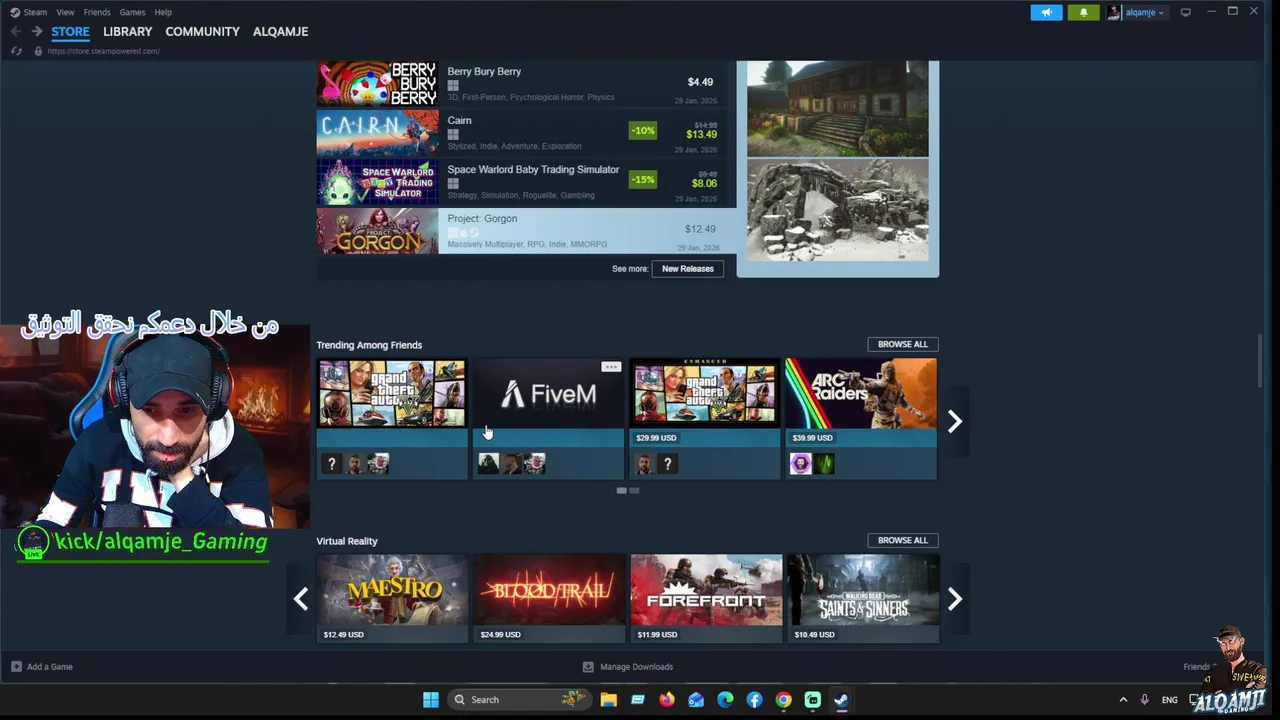The image size is (1280, 720).
Task: Click the Cairn -10% discount badge
Action: click(x=642, y=131)
